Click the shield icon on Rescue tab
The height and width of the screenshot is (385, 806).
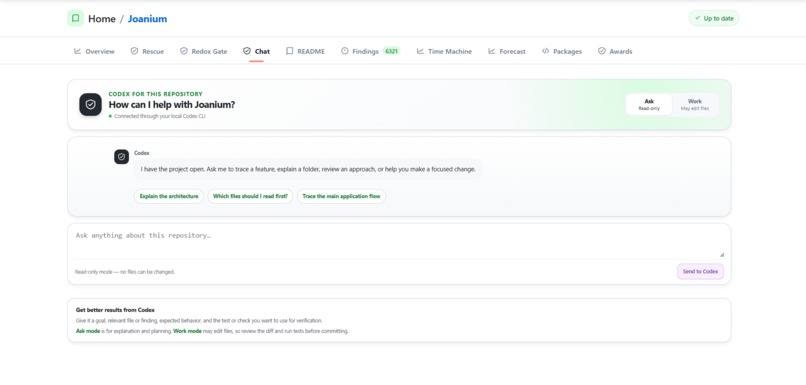[134, 51]
